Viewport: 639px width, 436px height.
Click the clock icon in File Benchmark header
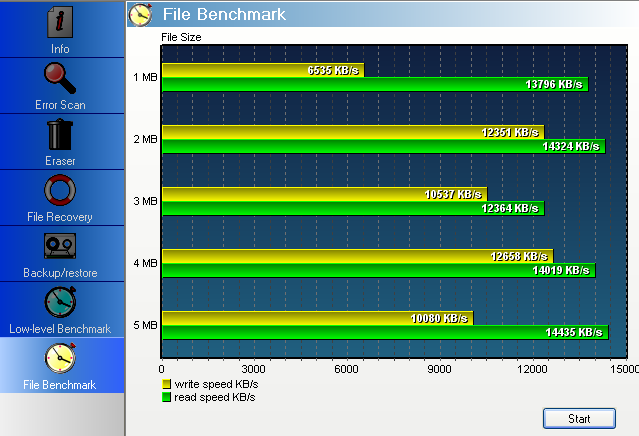coord(141,15)
